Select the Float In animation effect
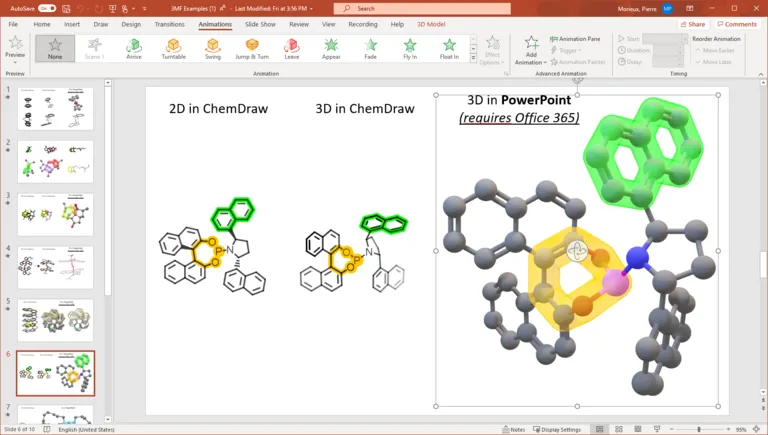768x435 pixels. (x=449, y=48)
